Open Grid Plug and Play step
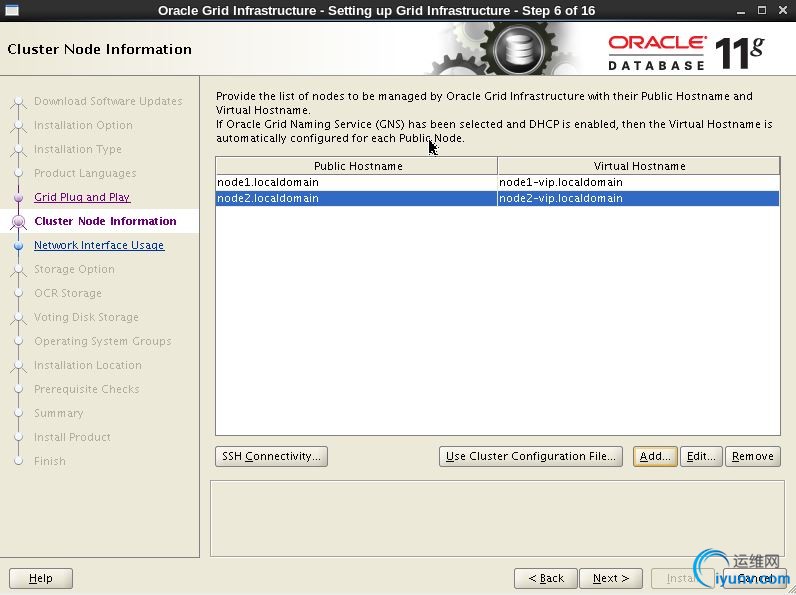The height and width of the screenshot is (595, 796). (x=82, y=197)
